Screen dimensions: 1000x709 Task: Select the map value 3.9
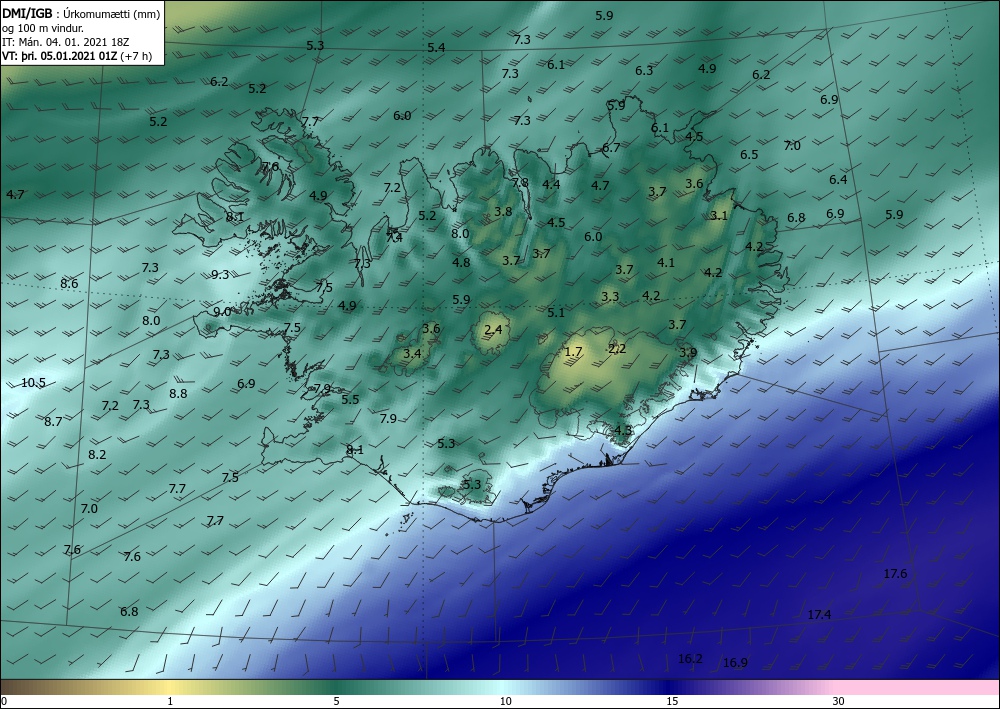(688, 353)
